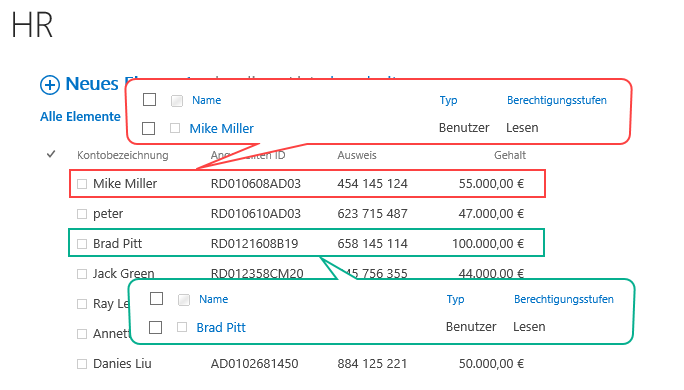The image size is (684, 390).
Task: Click the Typ header in the red callout
Action: pos(448,100)
